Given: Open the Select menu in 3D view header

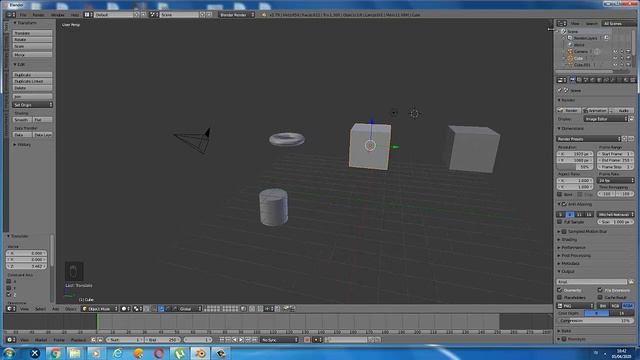Looking at the screenshot, I should click(40, 309).
